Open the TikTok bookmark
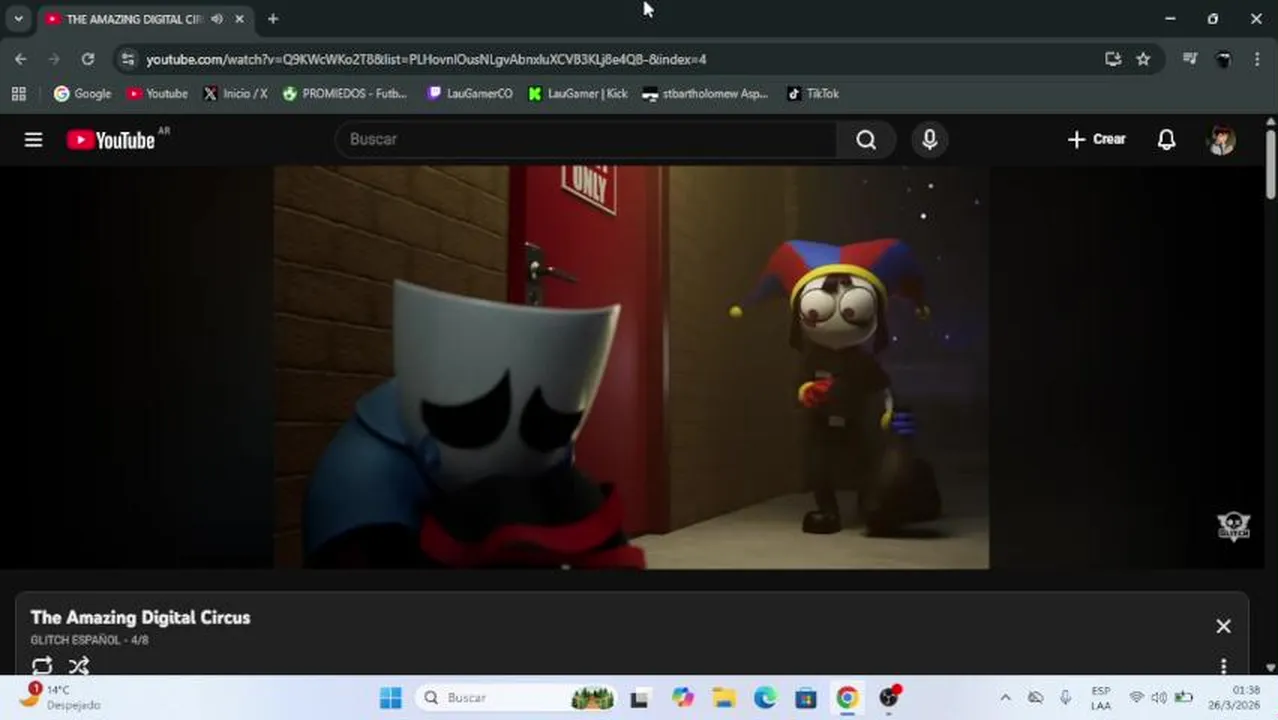This screenshot has width=1278, height=720. pos(812,93)
